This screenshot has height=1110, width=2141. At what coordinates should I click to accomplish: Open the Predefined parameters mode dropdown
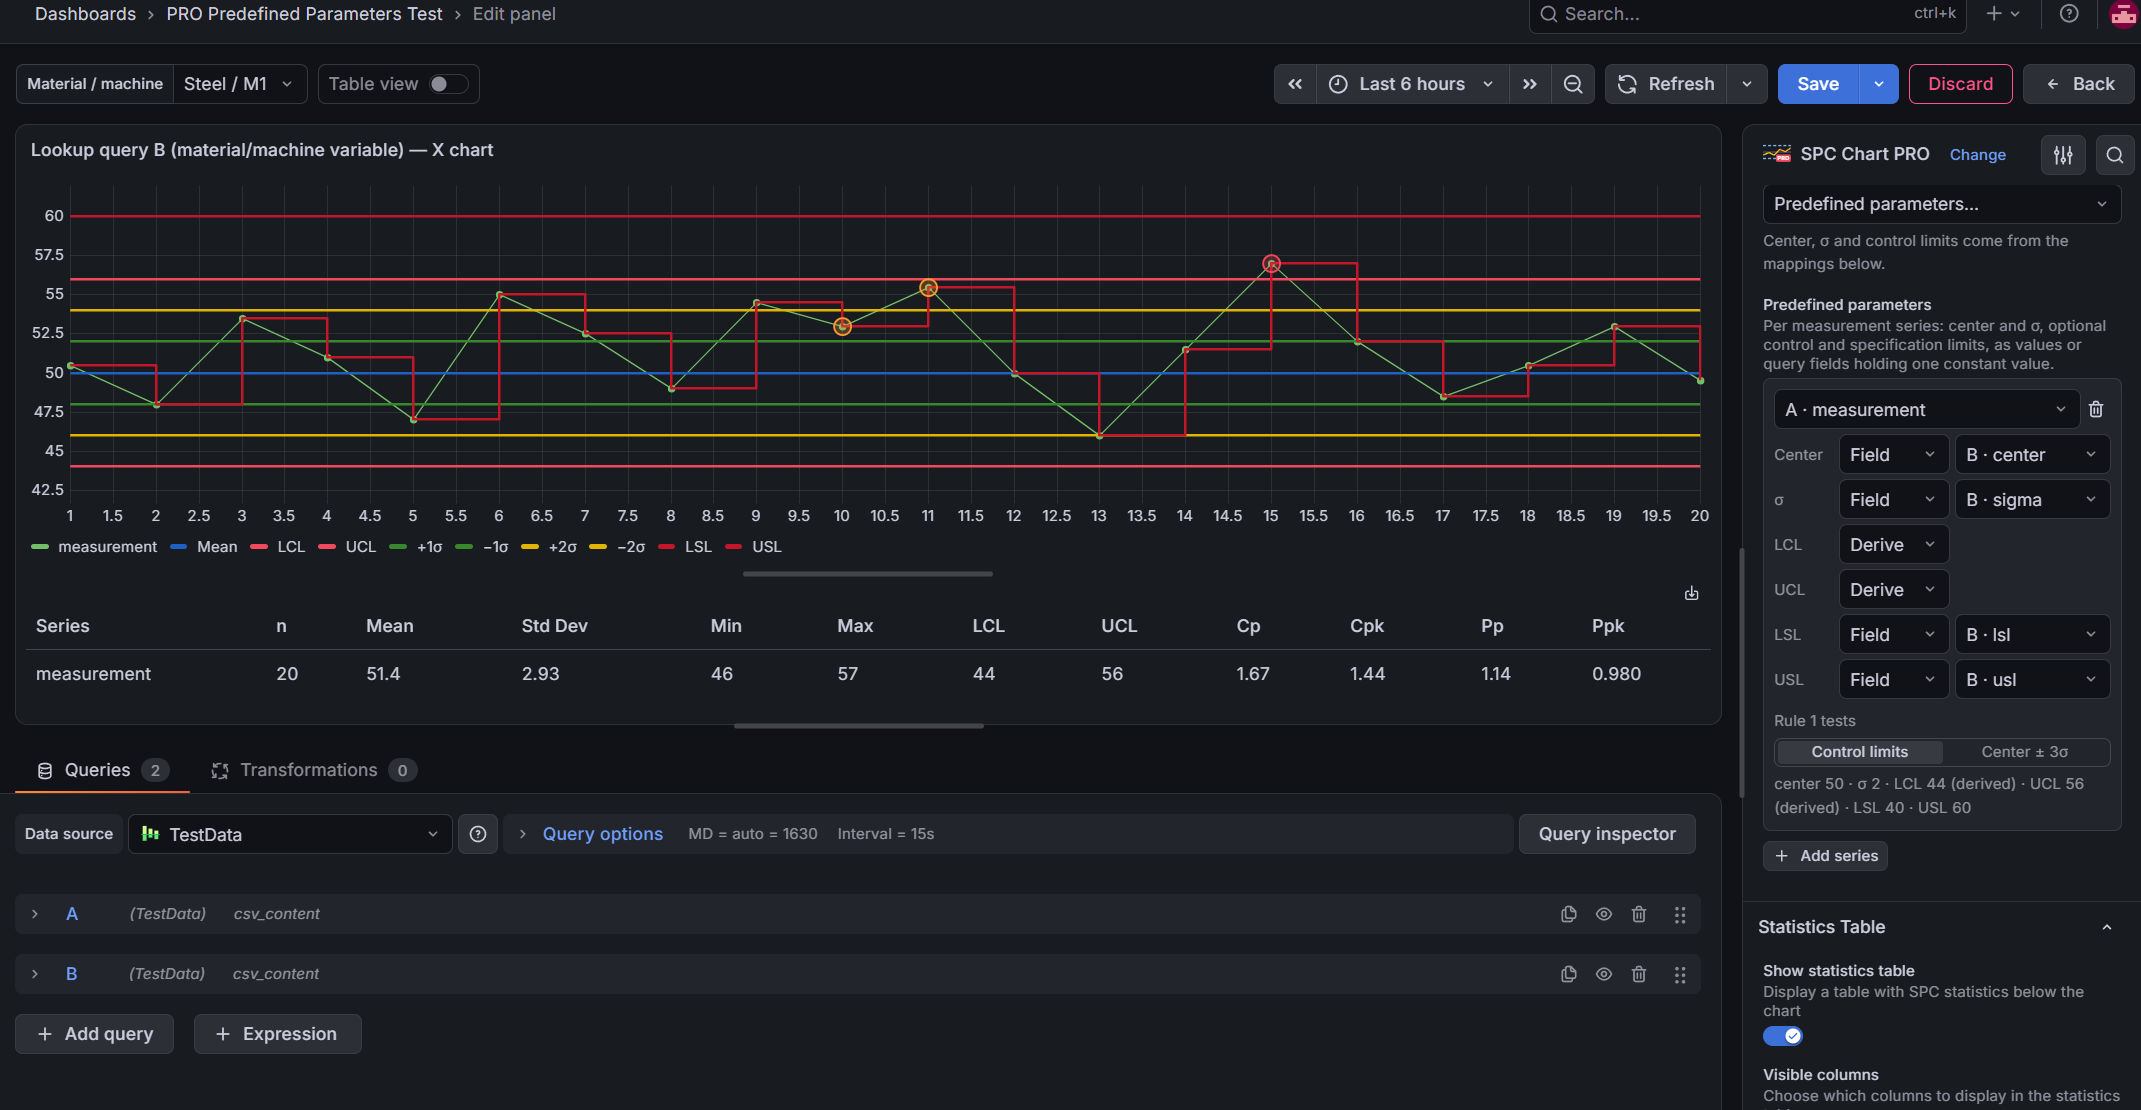point(1941,204)
